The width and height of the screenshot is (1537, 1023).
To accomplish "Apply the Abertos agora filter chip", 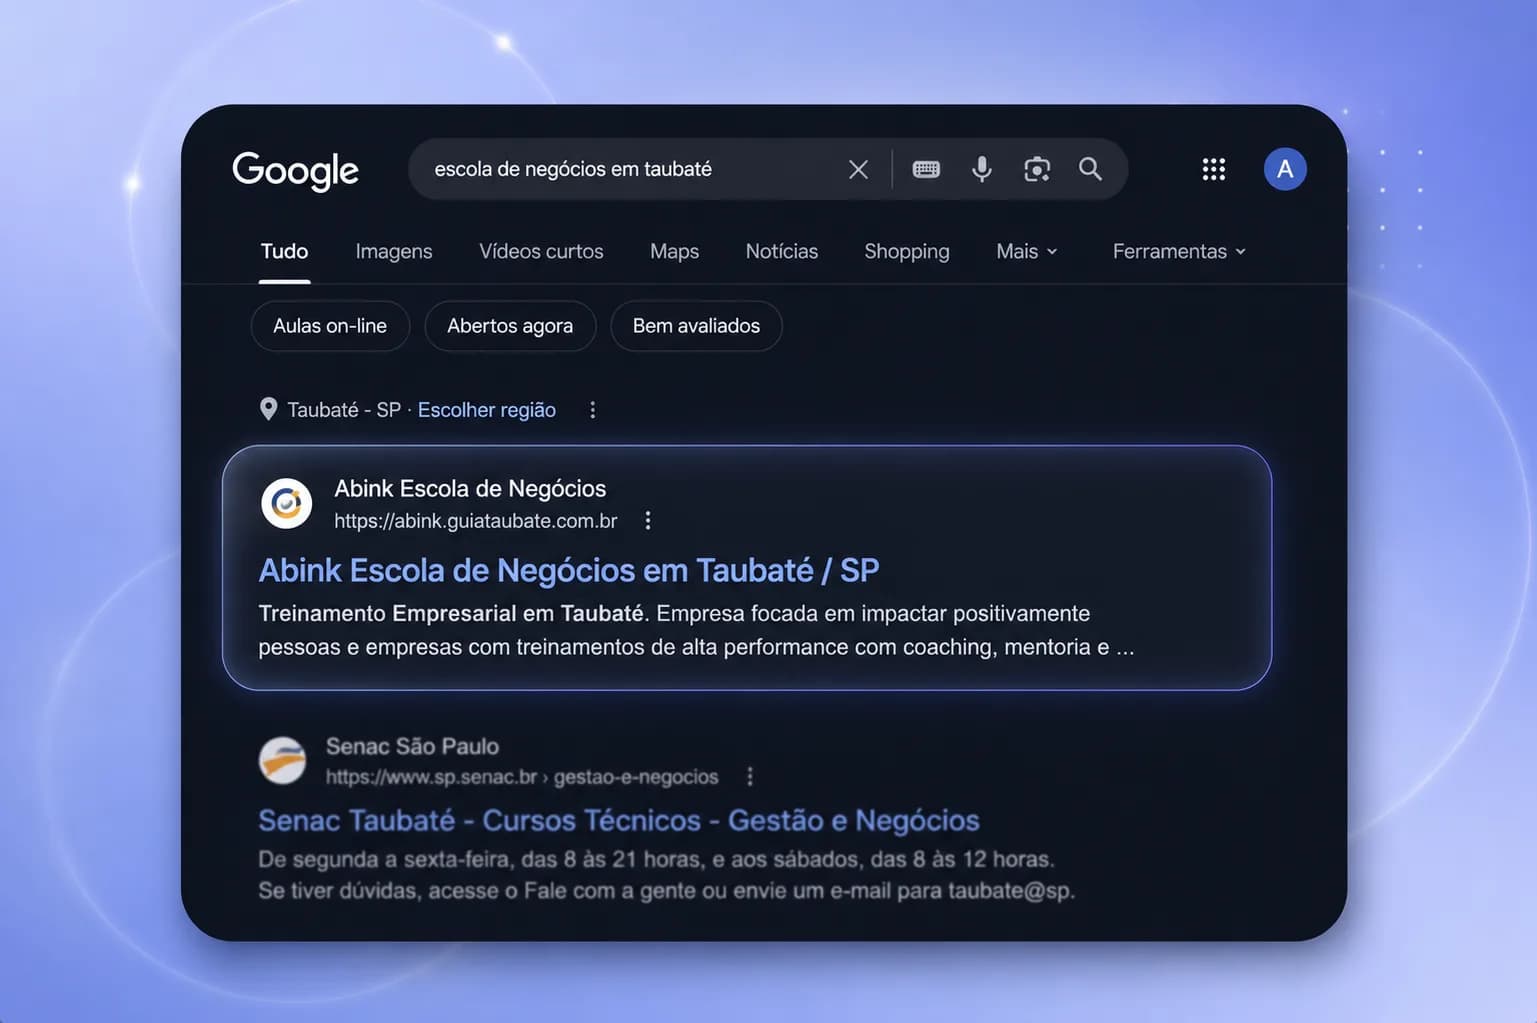I will click(x=510, y=326).
